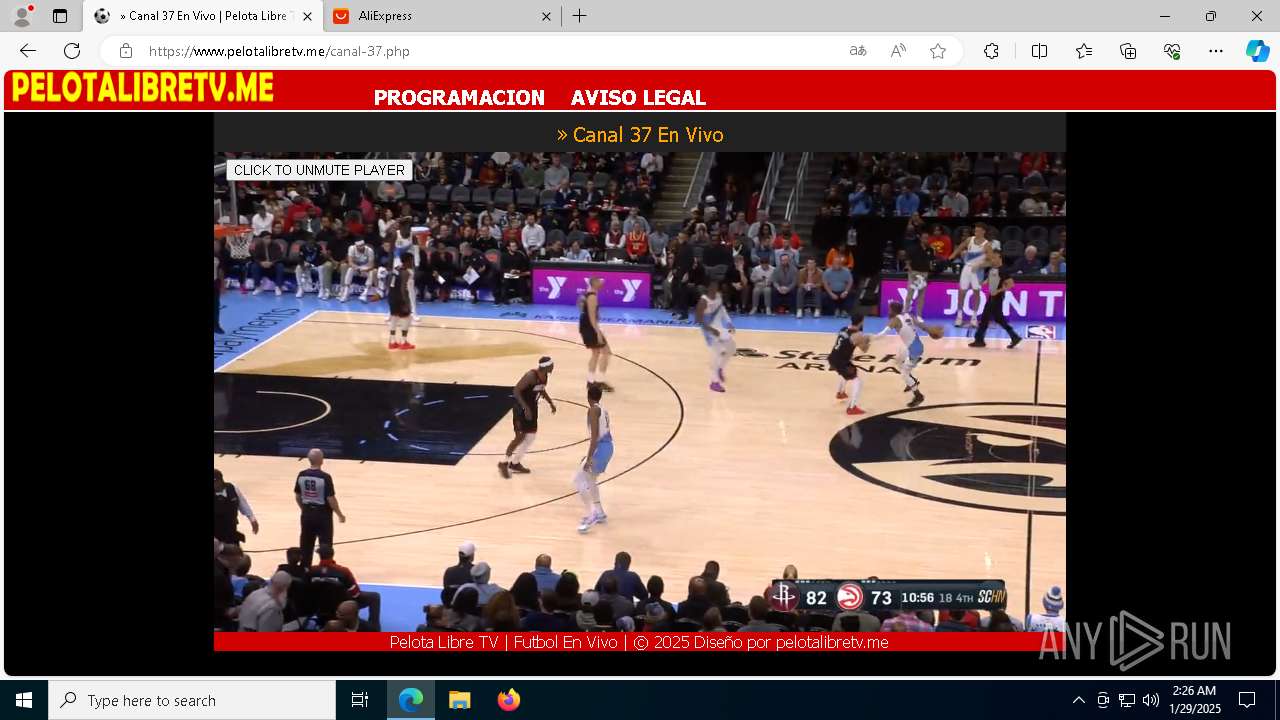Open Collections panel
Viewport: 1280px width, 720px height.
(x=1128, y=51)
